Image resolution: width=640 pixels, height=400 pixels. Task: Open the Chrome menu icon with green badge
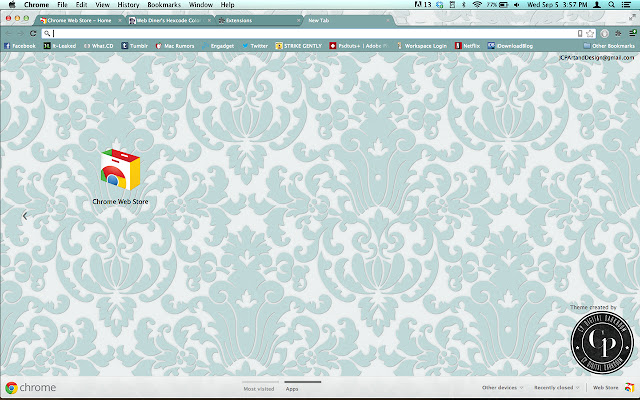click(x=632, y=33)
